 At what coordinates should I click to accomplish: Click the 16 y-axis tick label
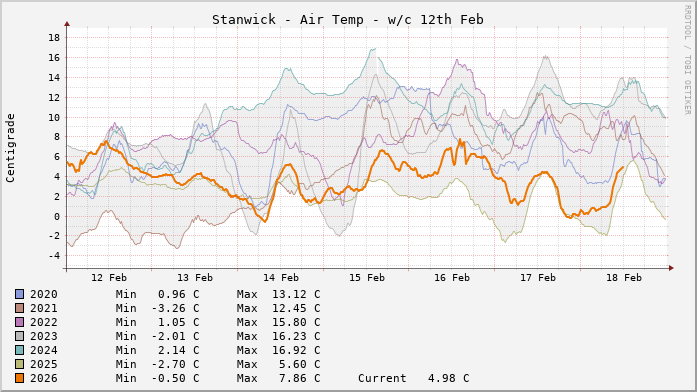(54, 58)
